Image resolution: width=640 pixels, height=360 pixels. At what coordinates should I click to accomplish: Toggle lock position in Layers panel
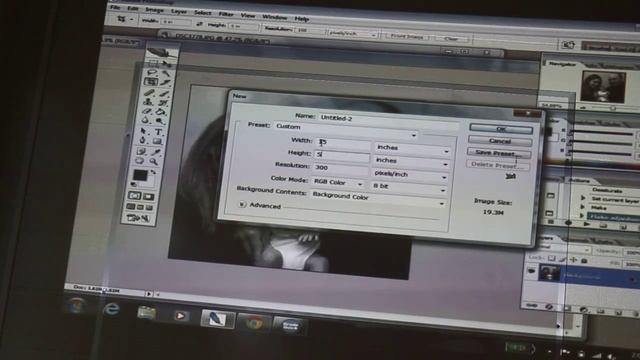click(x=573, y=259)
